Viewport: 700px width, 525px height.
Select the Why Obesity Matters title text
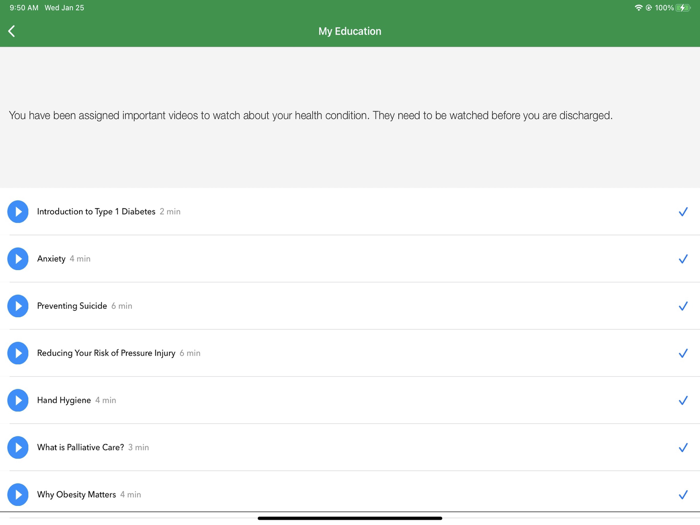tap(76, 495)
